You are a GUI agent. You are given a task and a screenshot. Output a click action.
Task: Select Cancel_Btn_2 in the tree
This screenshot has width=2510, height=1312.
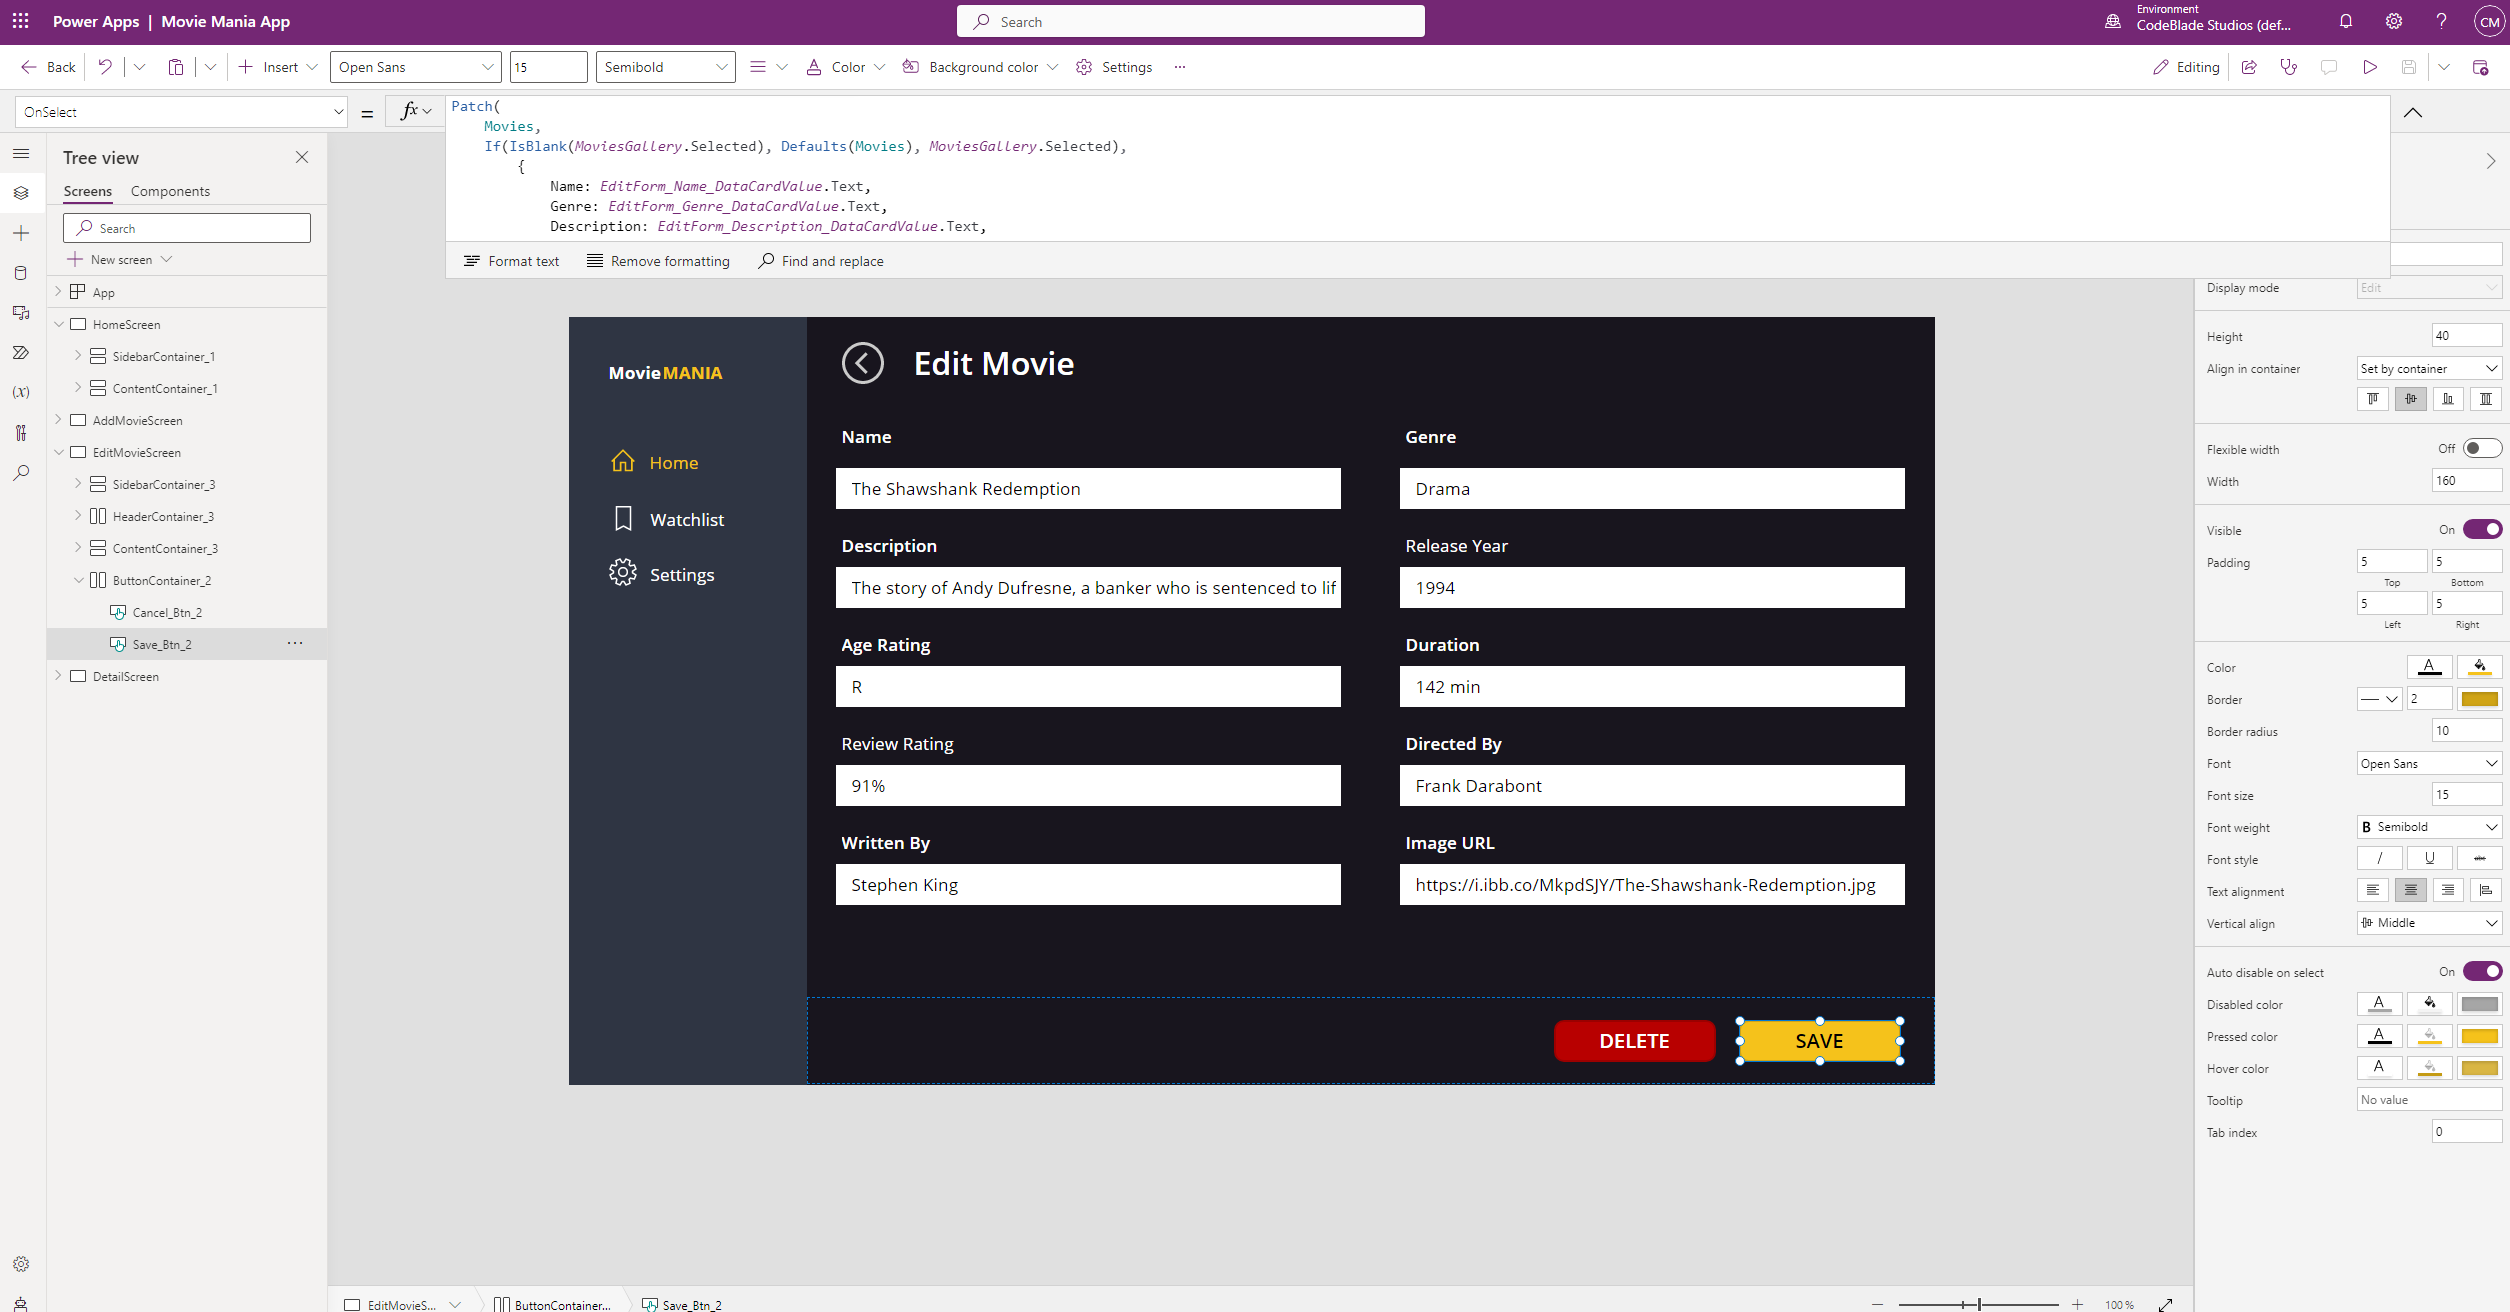(x=167, y=612)
